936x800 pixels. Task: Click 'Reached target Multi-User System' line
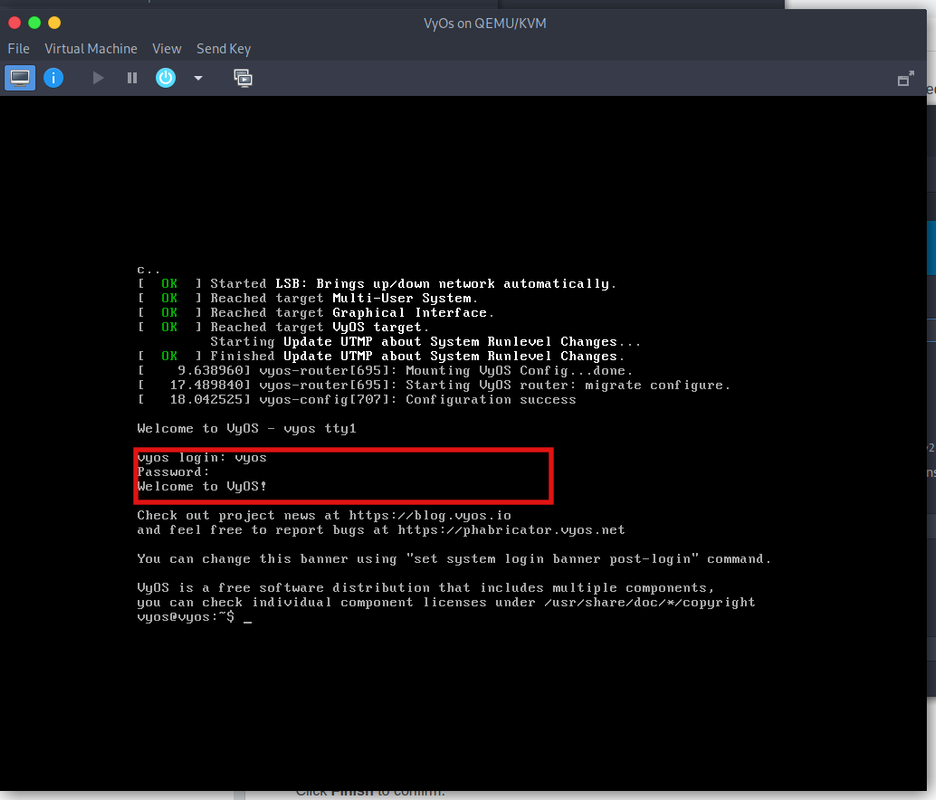(x=308, y=299)
